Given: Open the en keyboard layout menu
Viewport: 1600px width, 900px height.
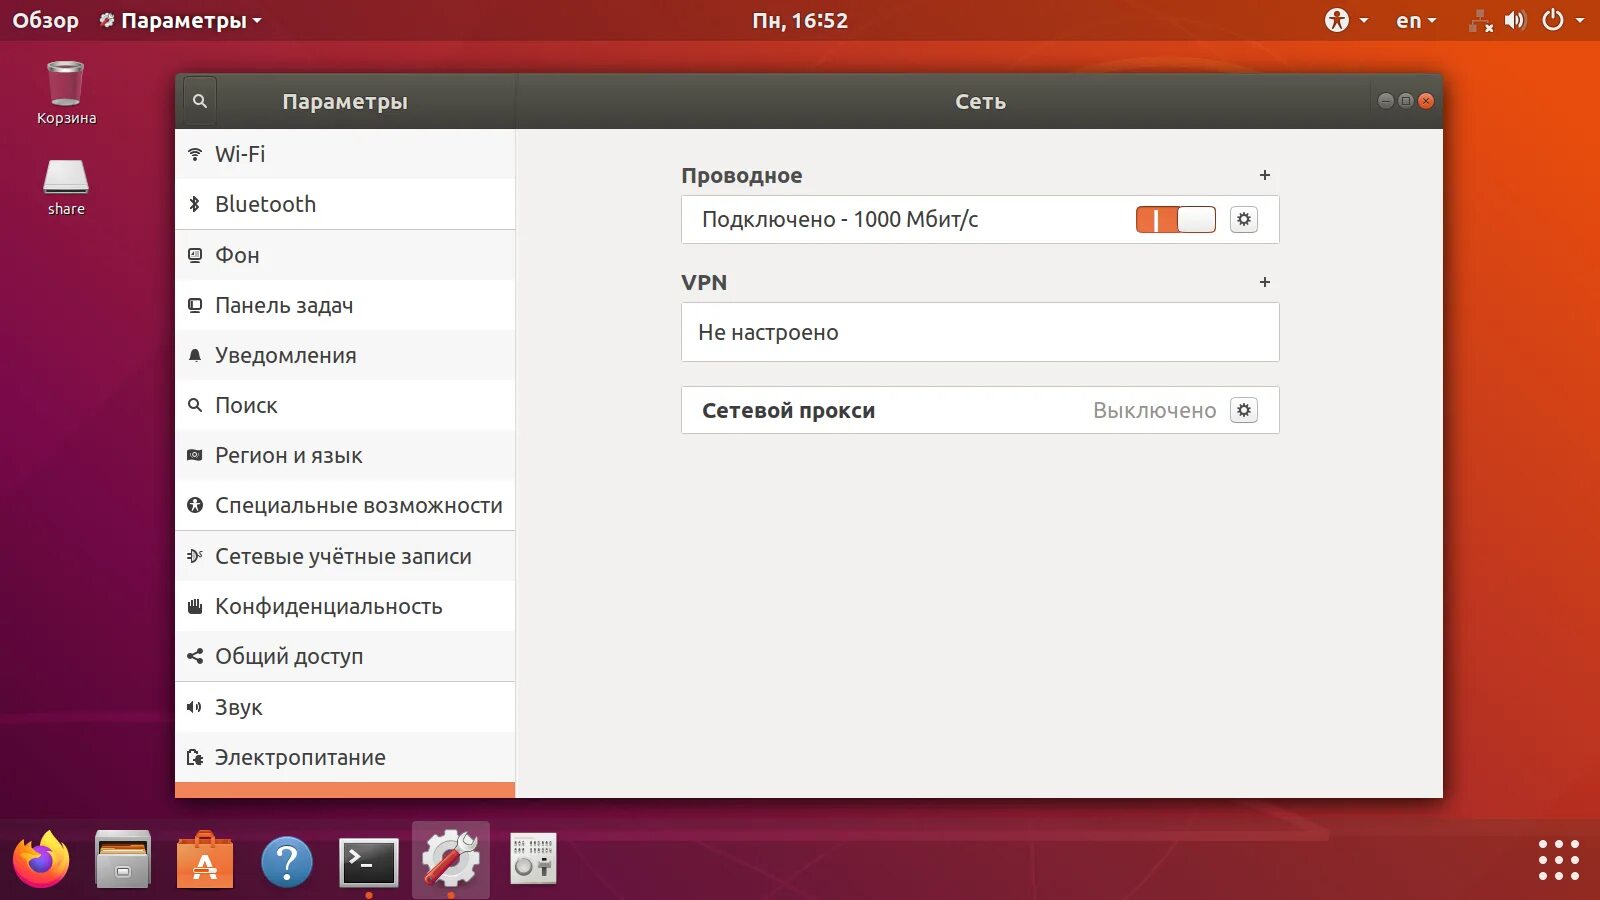Looking at the screenshot, I should pos(1416,20).
